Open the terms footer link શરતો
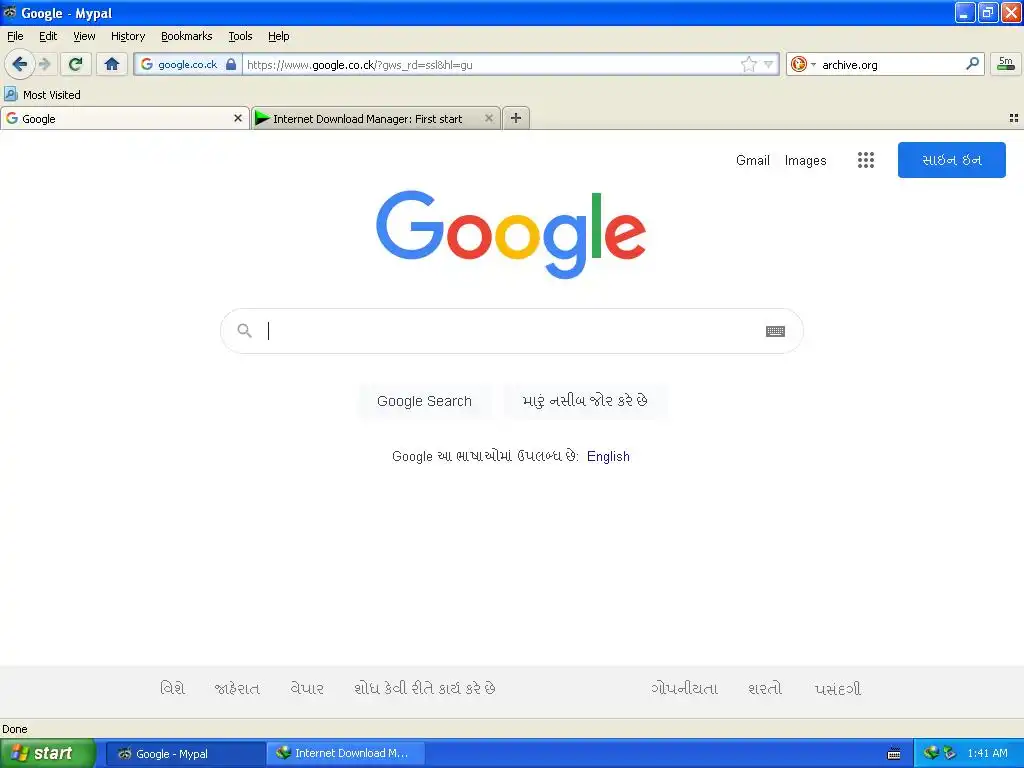This screenshot has height=768, width=1024. tap(765, 688)
